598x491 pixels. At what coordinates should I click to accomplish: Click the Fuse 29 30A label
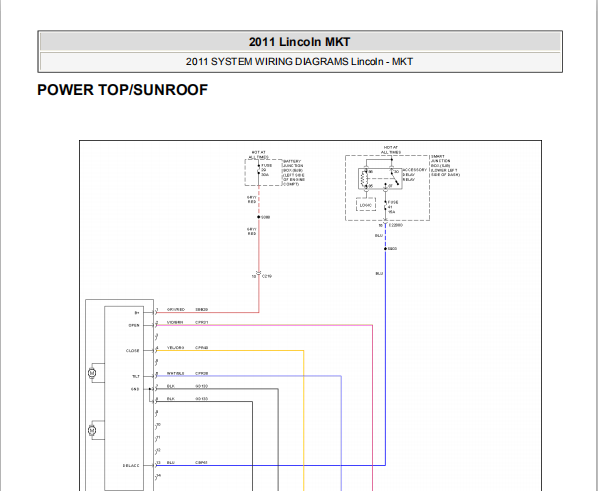pos(267,170)
